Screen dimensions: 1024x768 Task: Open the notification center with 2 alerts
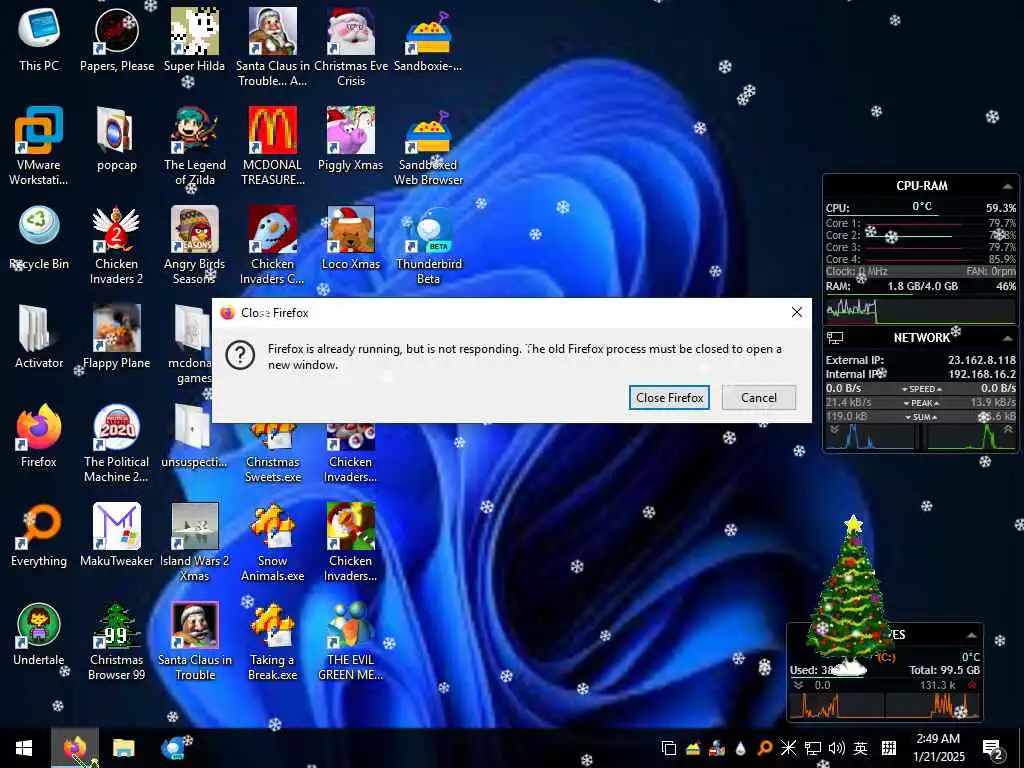[992, 749]
